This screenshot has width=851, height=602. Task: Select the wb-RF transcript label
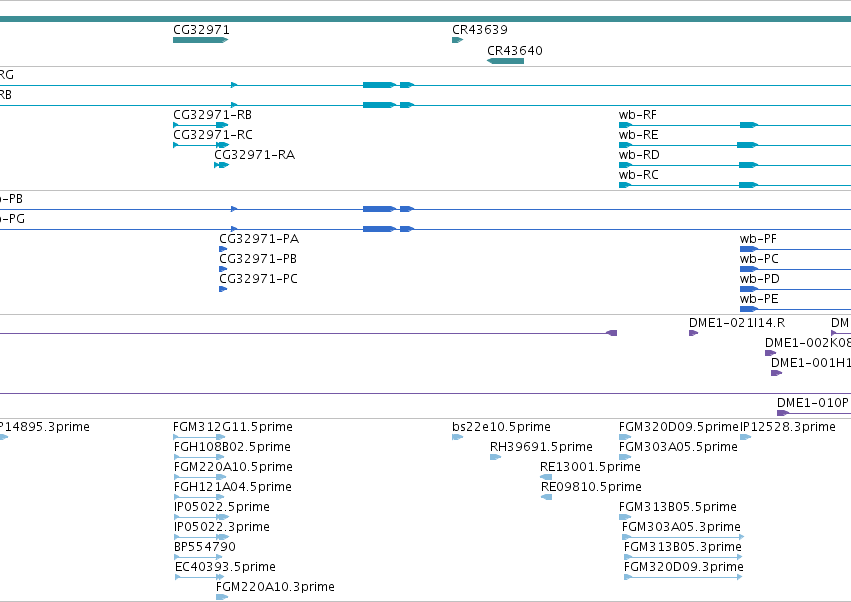click(638, 115)
